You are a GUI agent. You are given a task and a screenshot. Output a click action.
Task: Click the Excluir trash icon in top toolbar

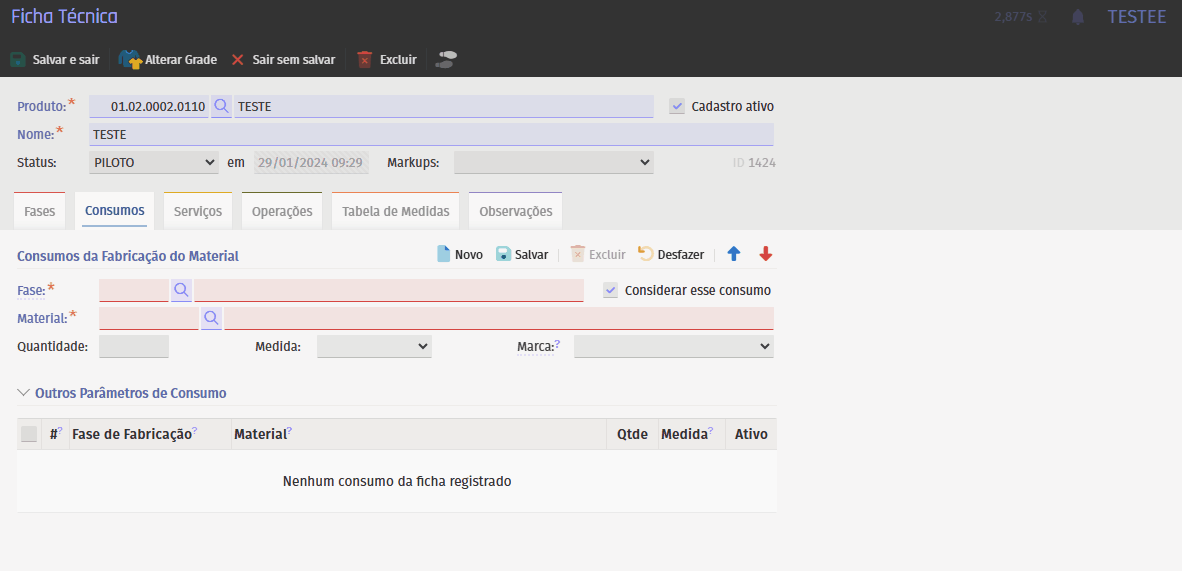tap(365, 60)
